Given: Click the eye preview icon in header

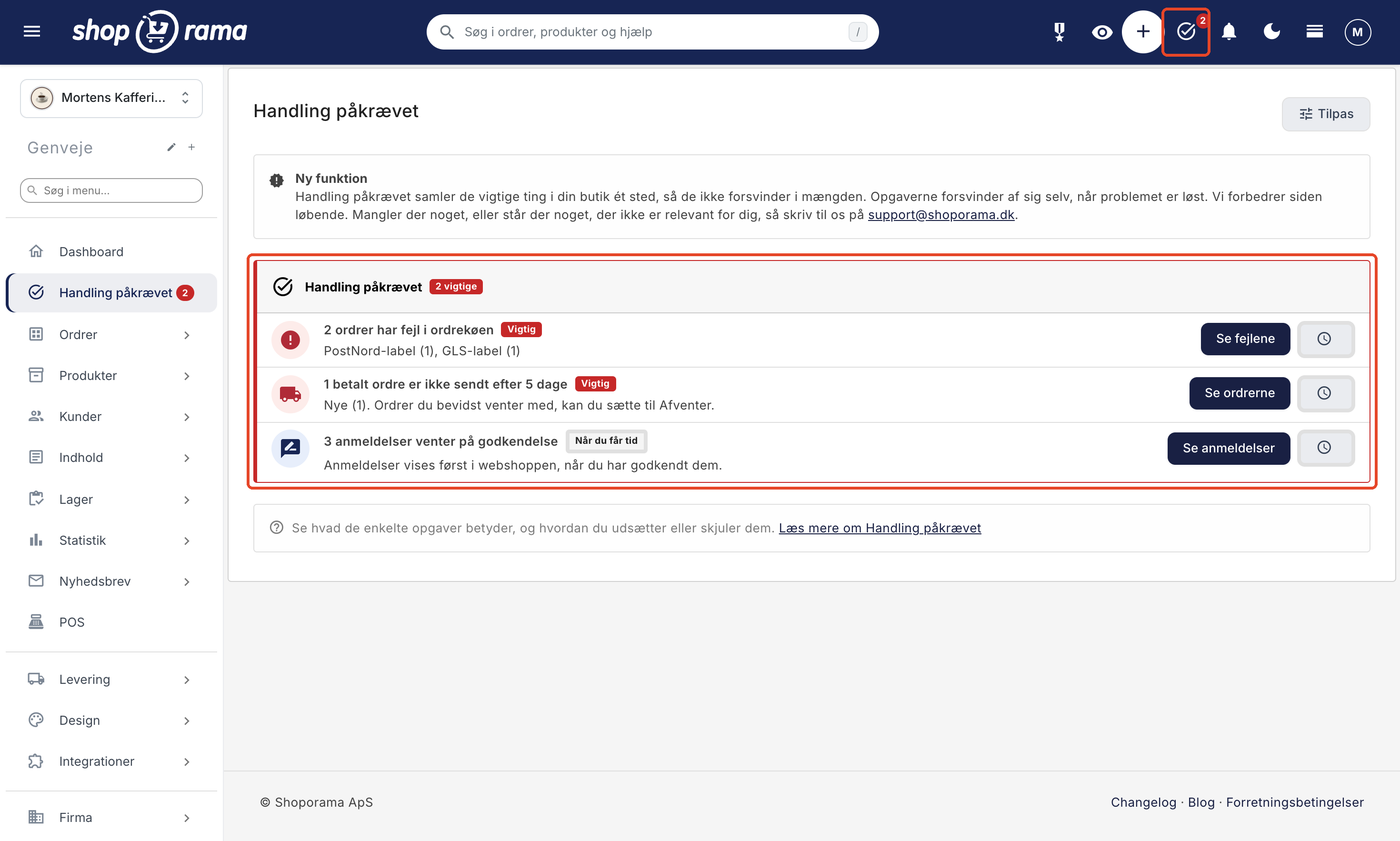Looking at the screenshot, I should (x=1102, y=32).
